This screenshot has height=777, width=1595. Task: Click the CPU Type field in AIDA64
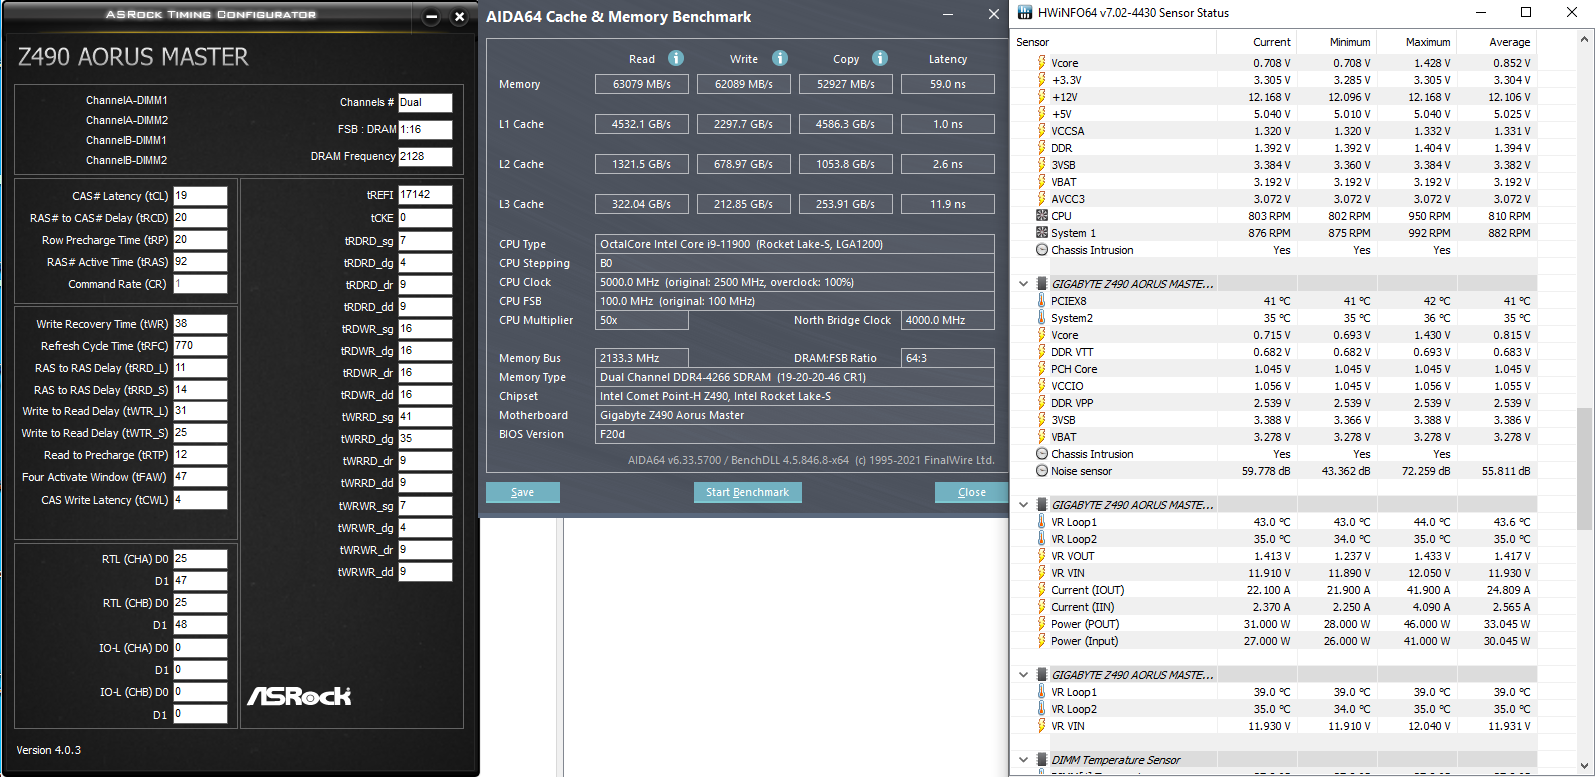[x=795, y=244]
